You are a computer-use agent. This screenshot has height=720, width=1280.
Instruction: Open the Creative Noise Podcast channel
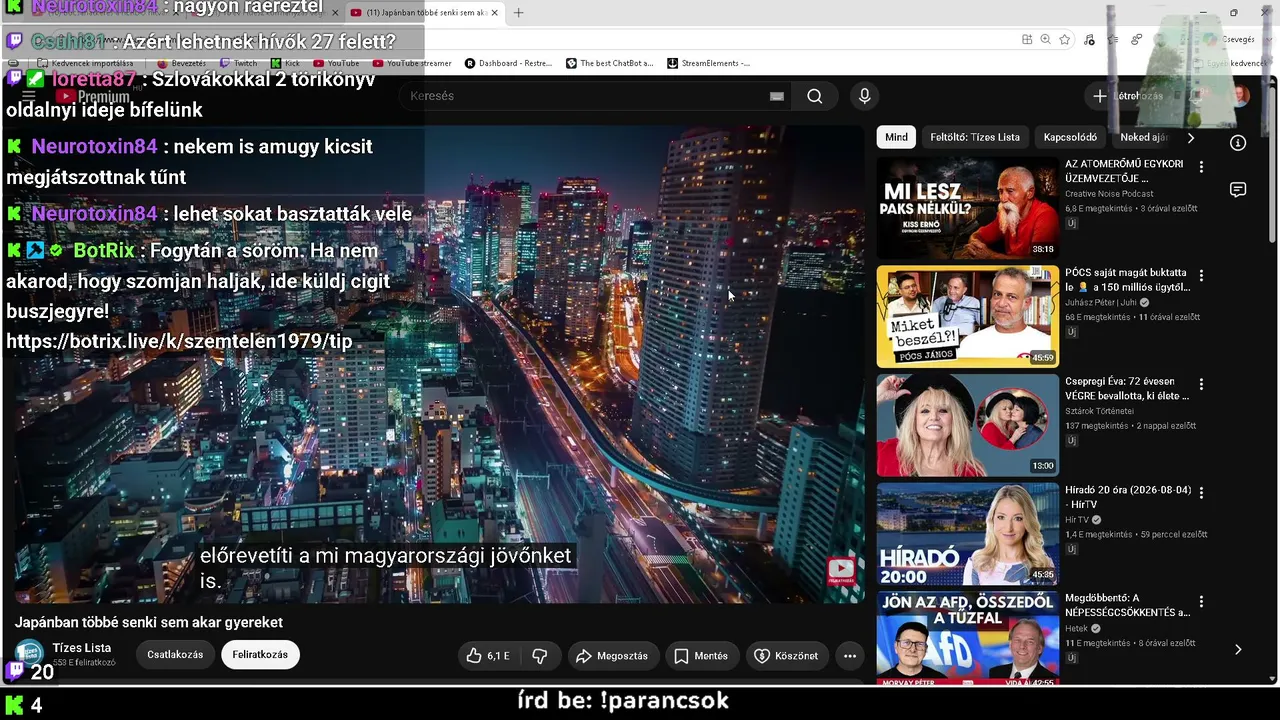(1109, 194)
